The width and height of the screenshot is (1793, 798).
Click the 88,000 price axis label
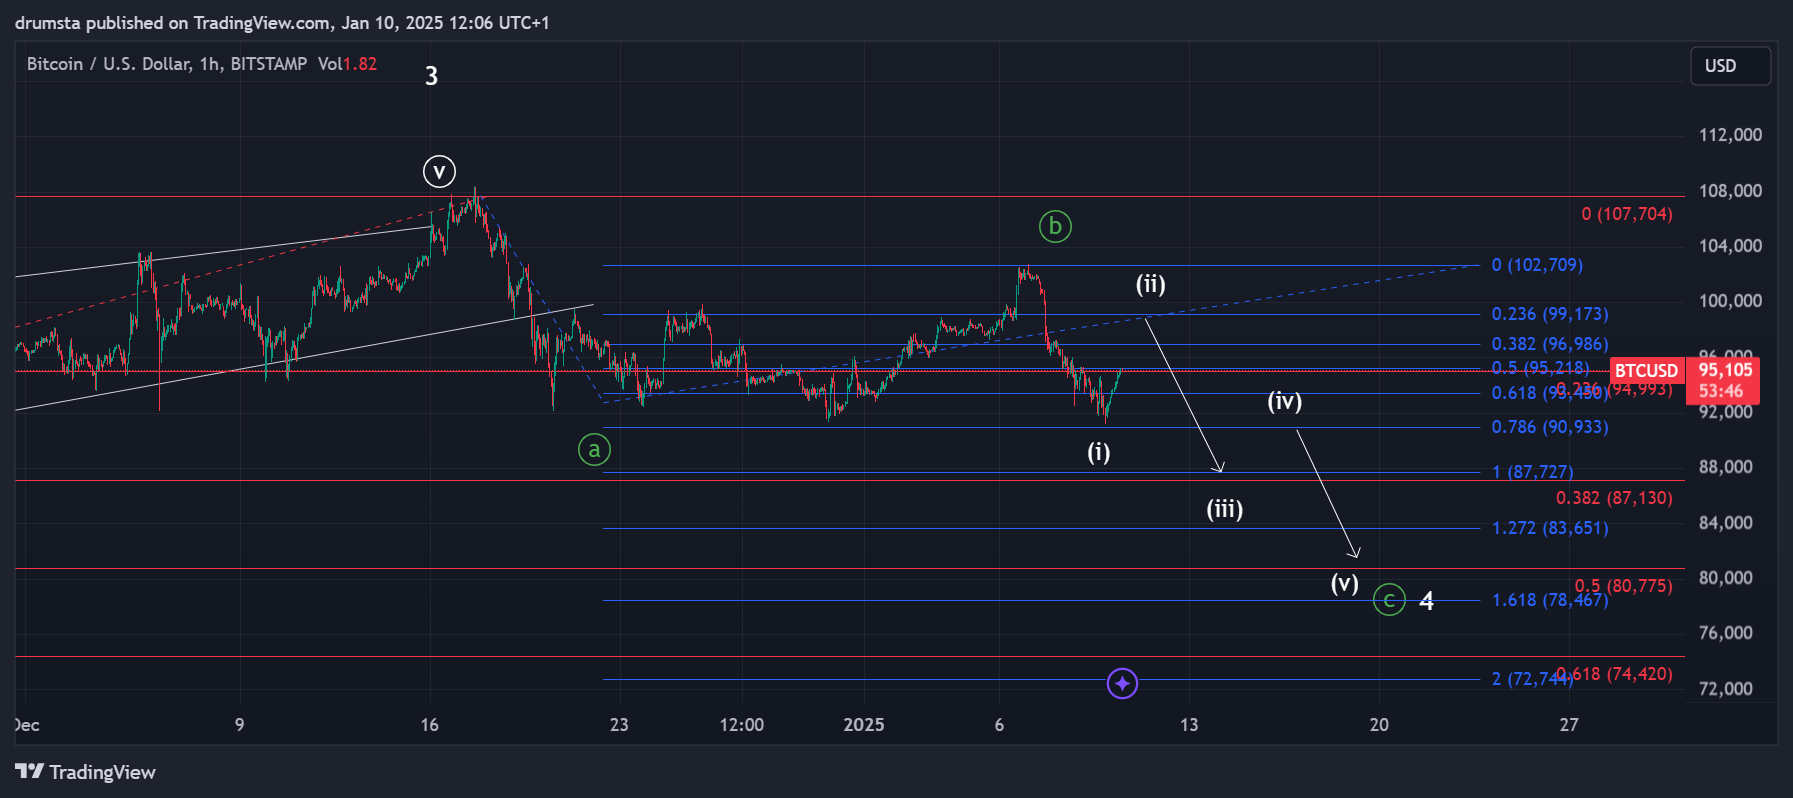click(x=1725, y=467)
